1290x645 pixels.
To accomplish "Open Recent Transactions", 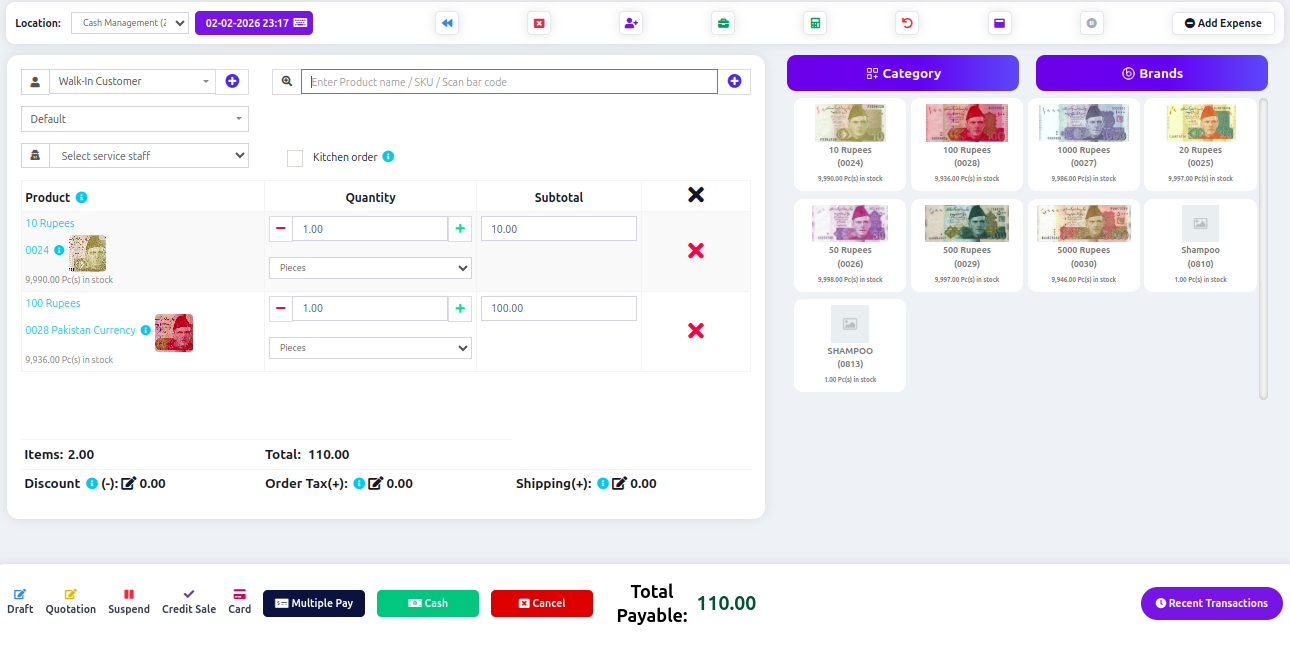I will (1211, 603).
